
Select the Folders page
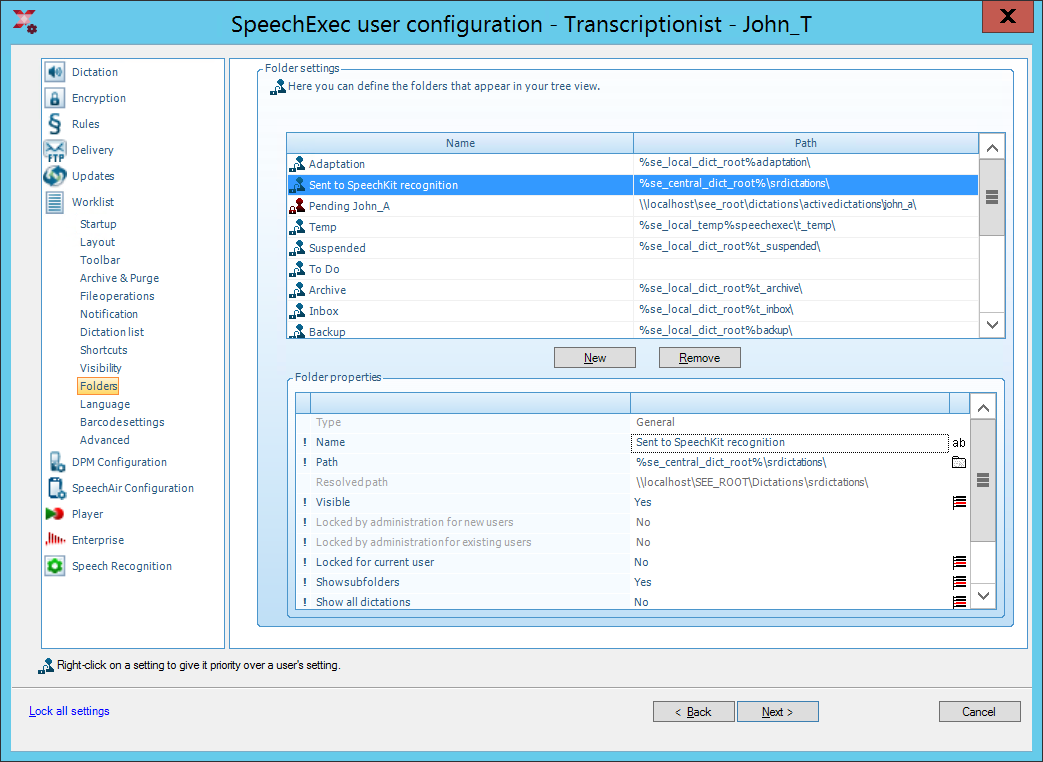[x=98, y=386]
